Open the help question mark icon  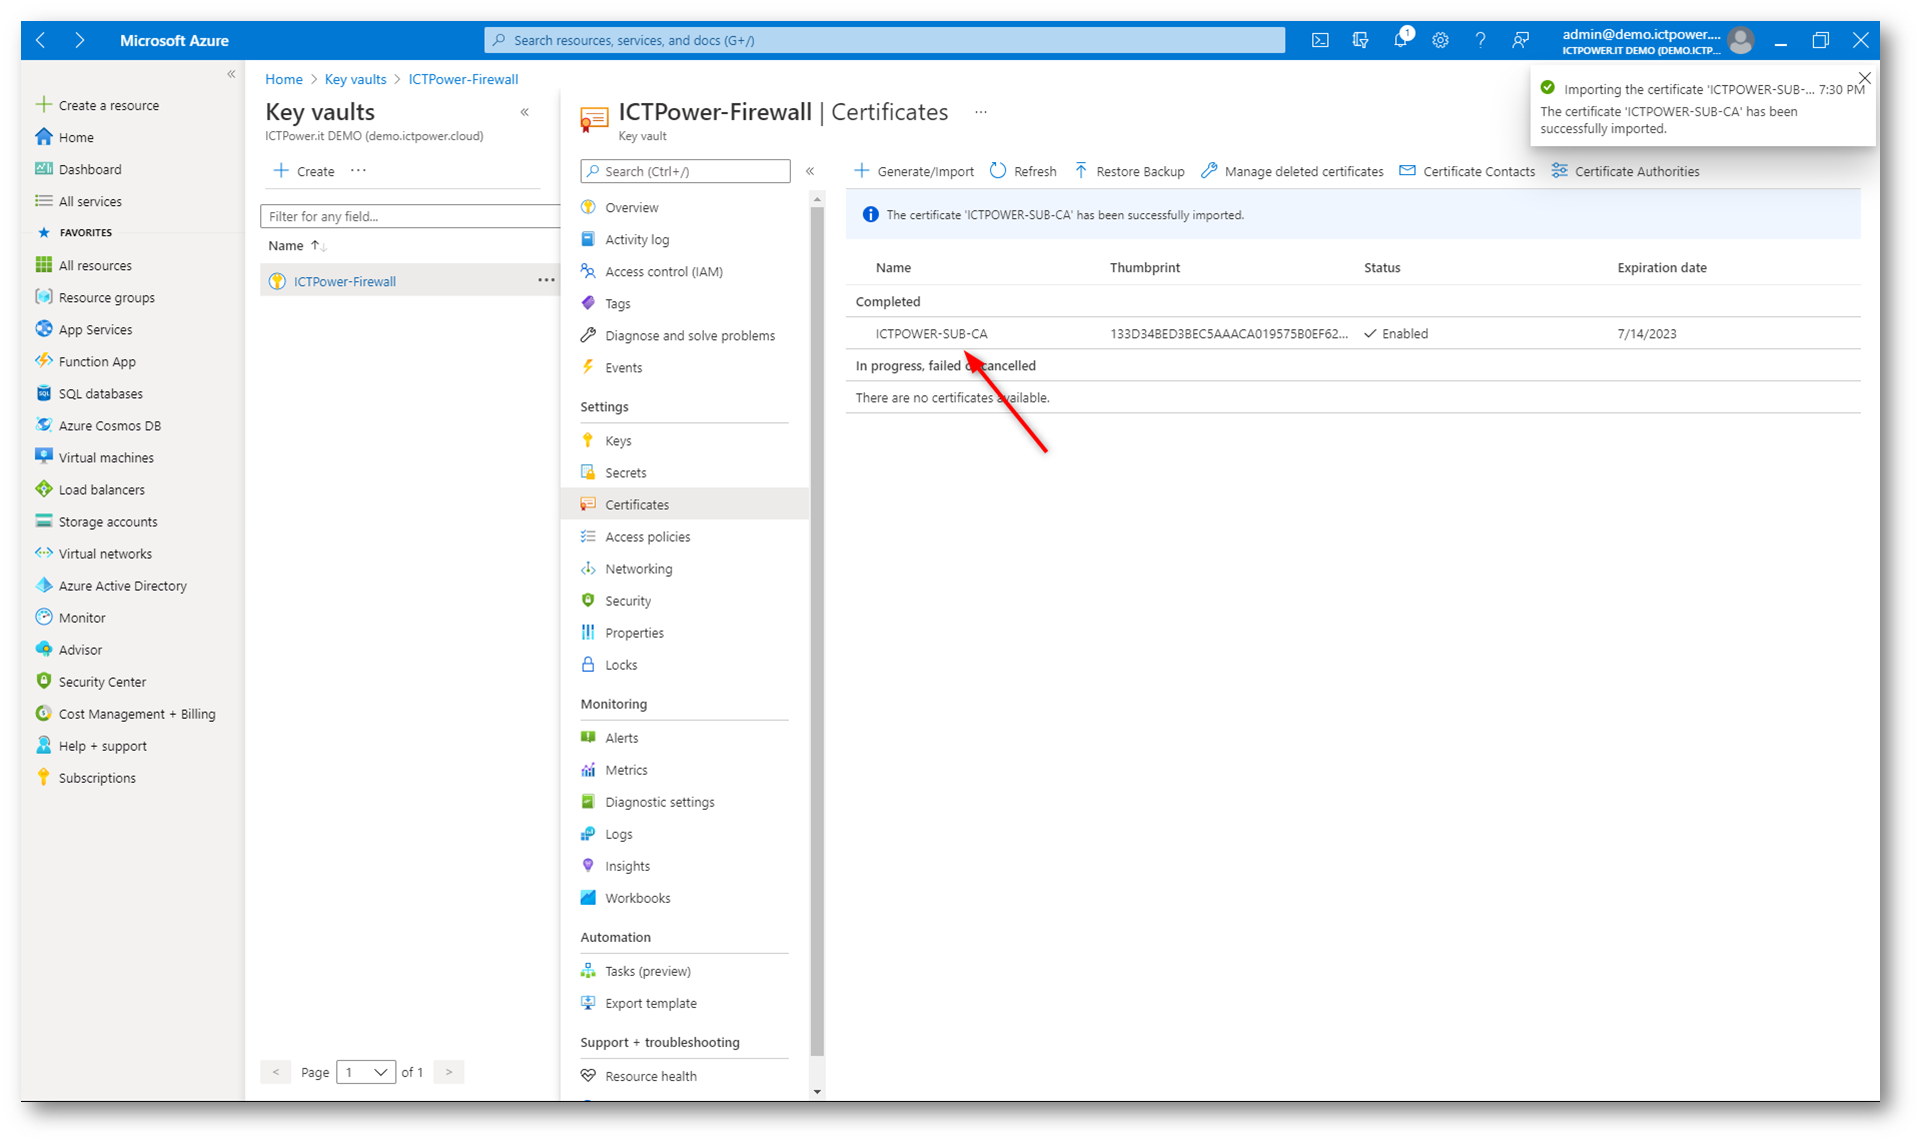click(1480, 40)
